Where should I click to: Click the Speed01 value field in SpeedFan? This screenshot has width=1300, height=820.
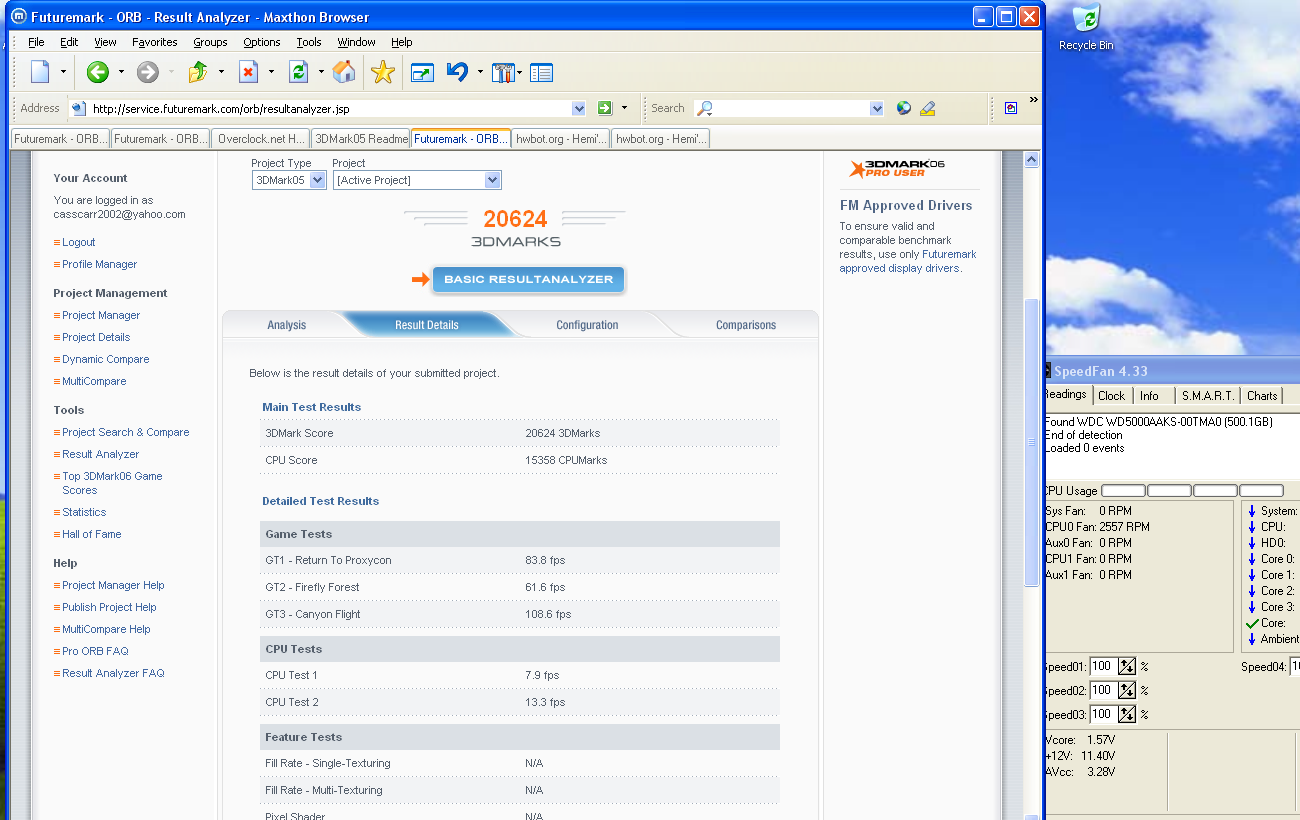pyautogui.click(x=1103, y=666)
